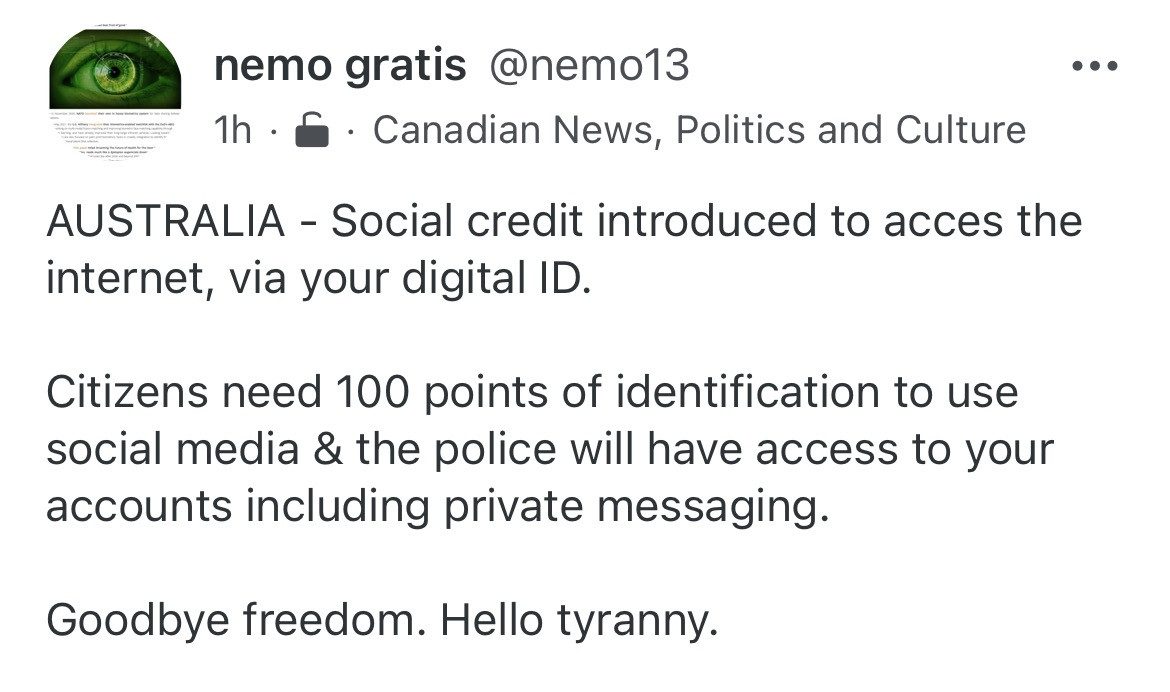The width and height of the screenshot is (1170, 692).
Task: Click the display name "nemo gratis"
Action: [340, 67]
